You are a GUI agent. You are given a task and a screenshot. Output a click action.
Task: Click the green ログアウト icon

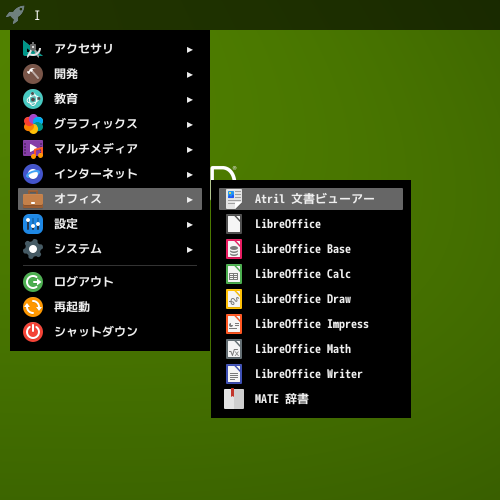pyautogui.click(x=33, y=282)
